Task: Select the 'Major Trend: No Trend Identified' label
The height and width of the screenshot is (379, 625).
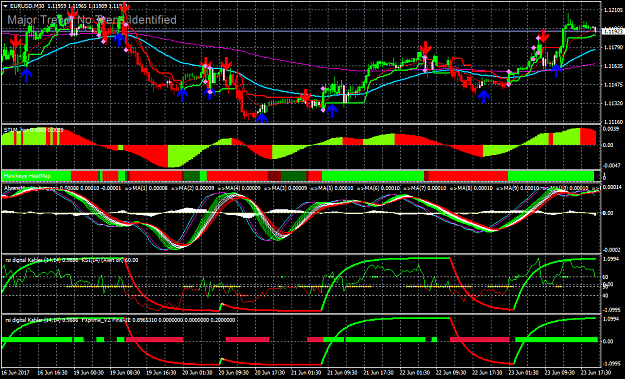Action: (x=92, y=20)
